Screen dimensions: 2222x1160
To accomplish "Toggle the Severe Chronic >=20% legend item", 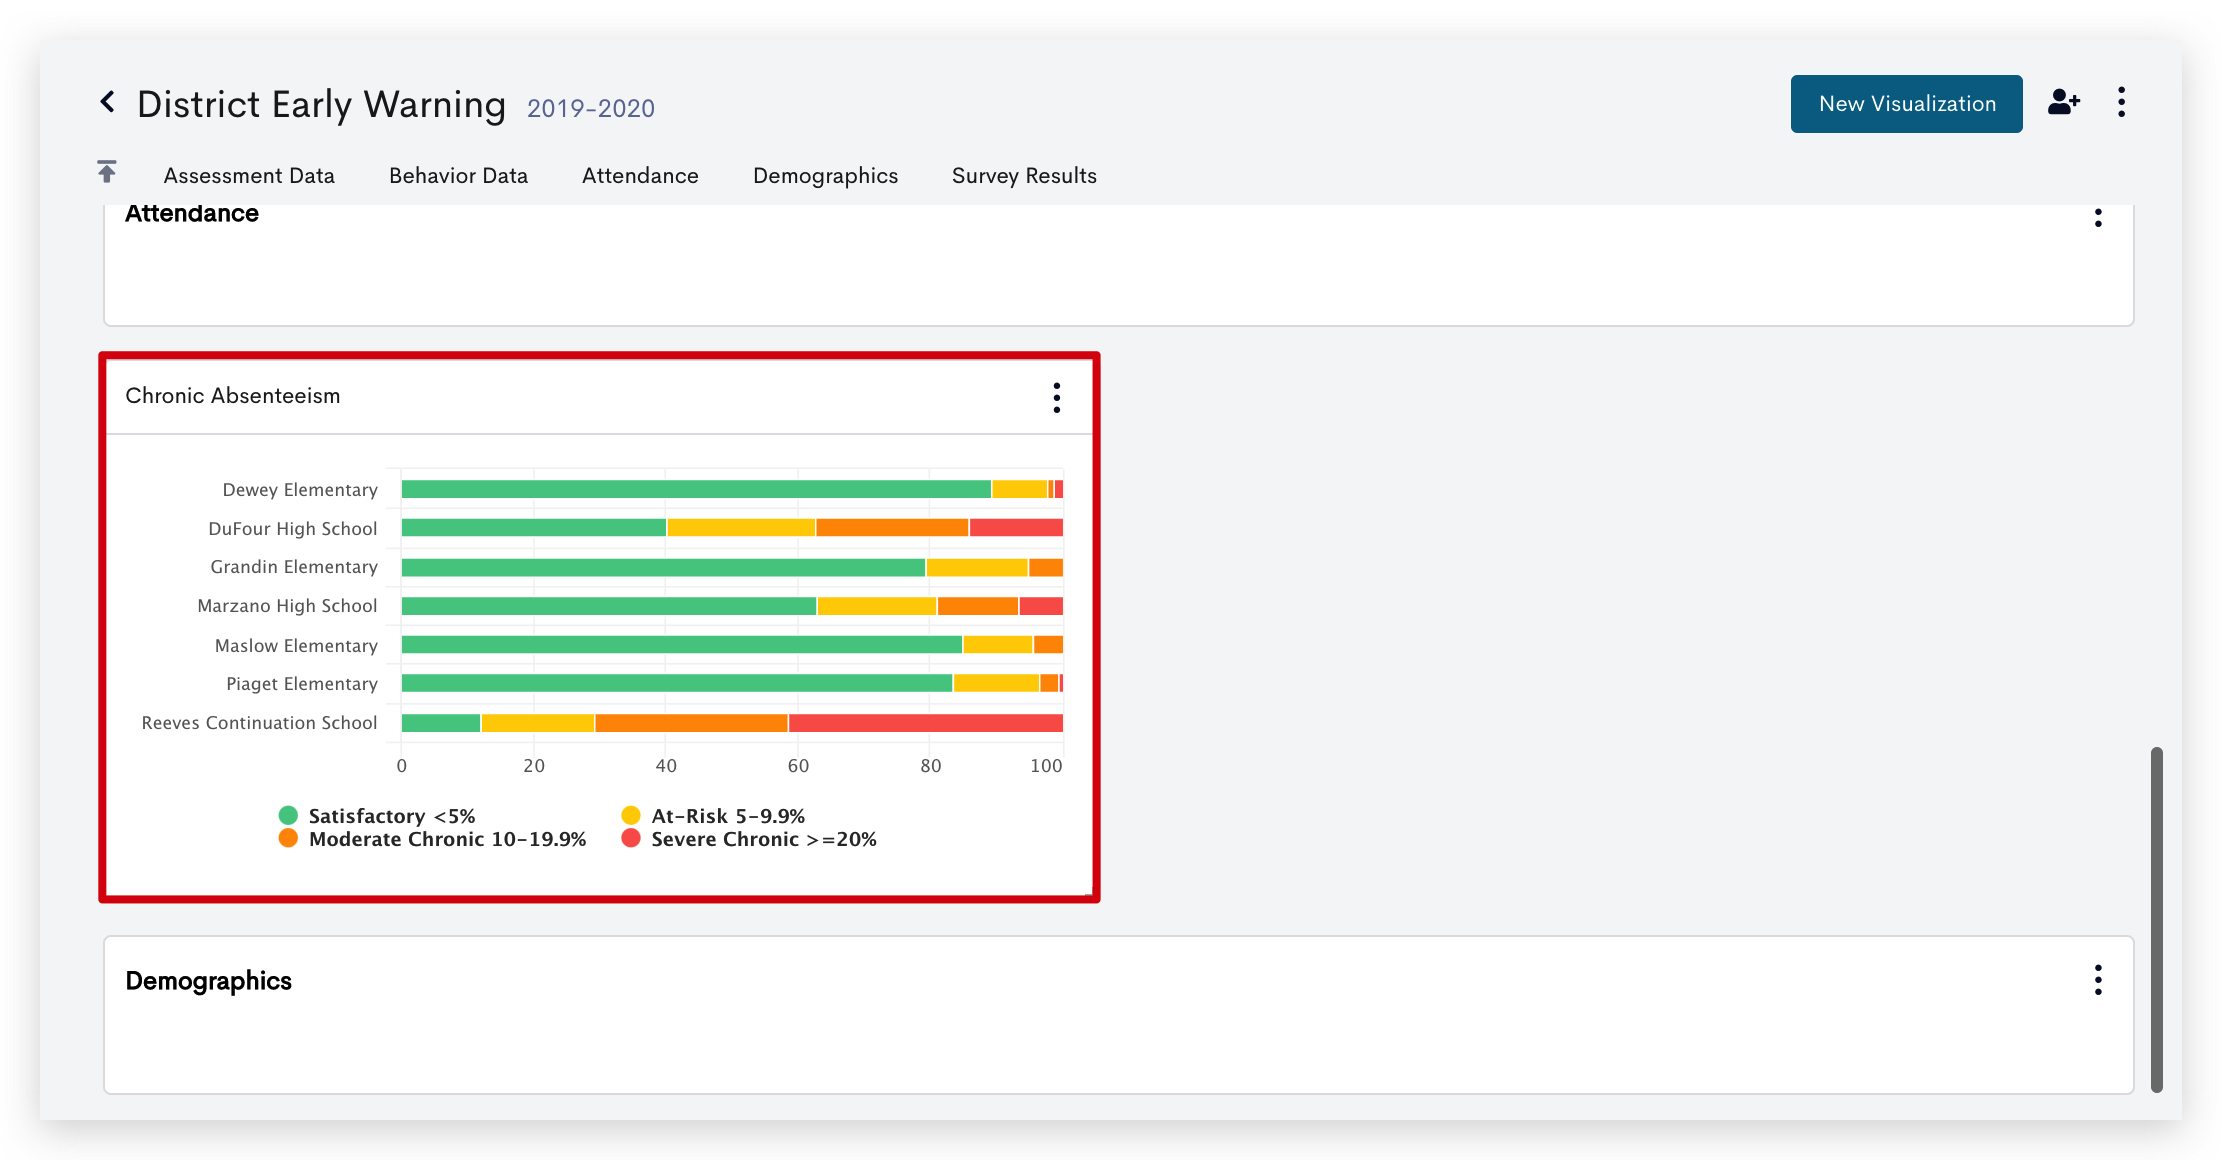I will 749,839.
